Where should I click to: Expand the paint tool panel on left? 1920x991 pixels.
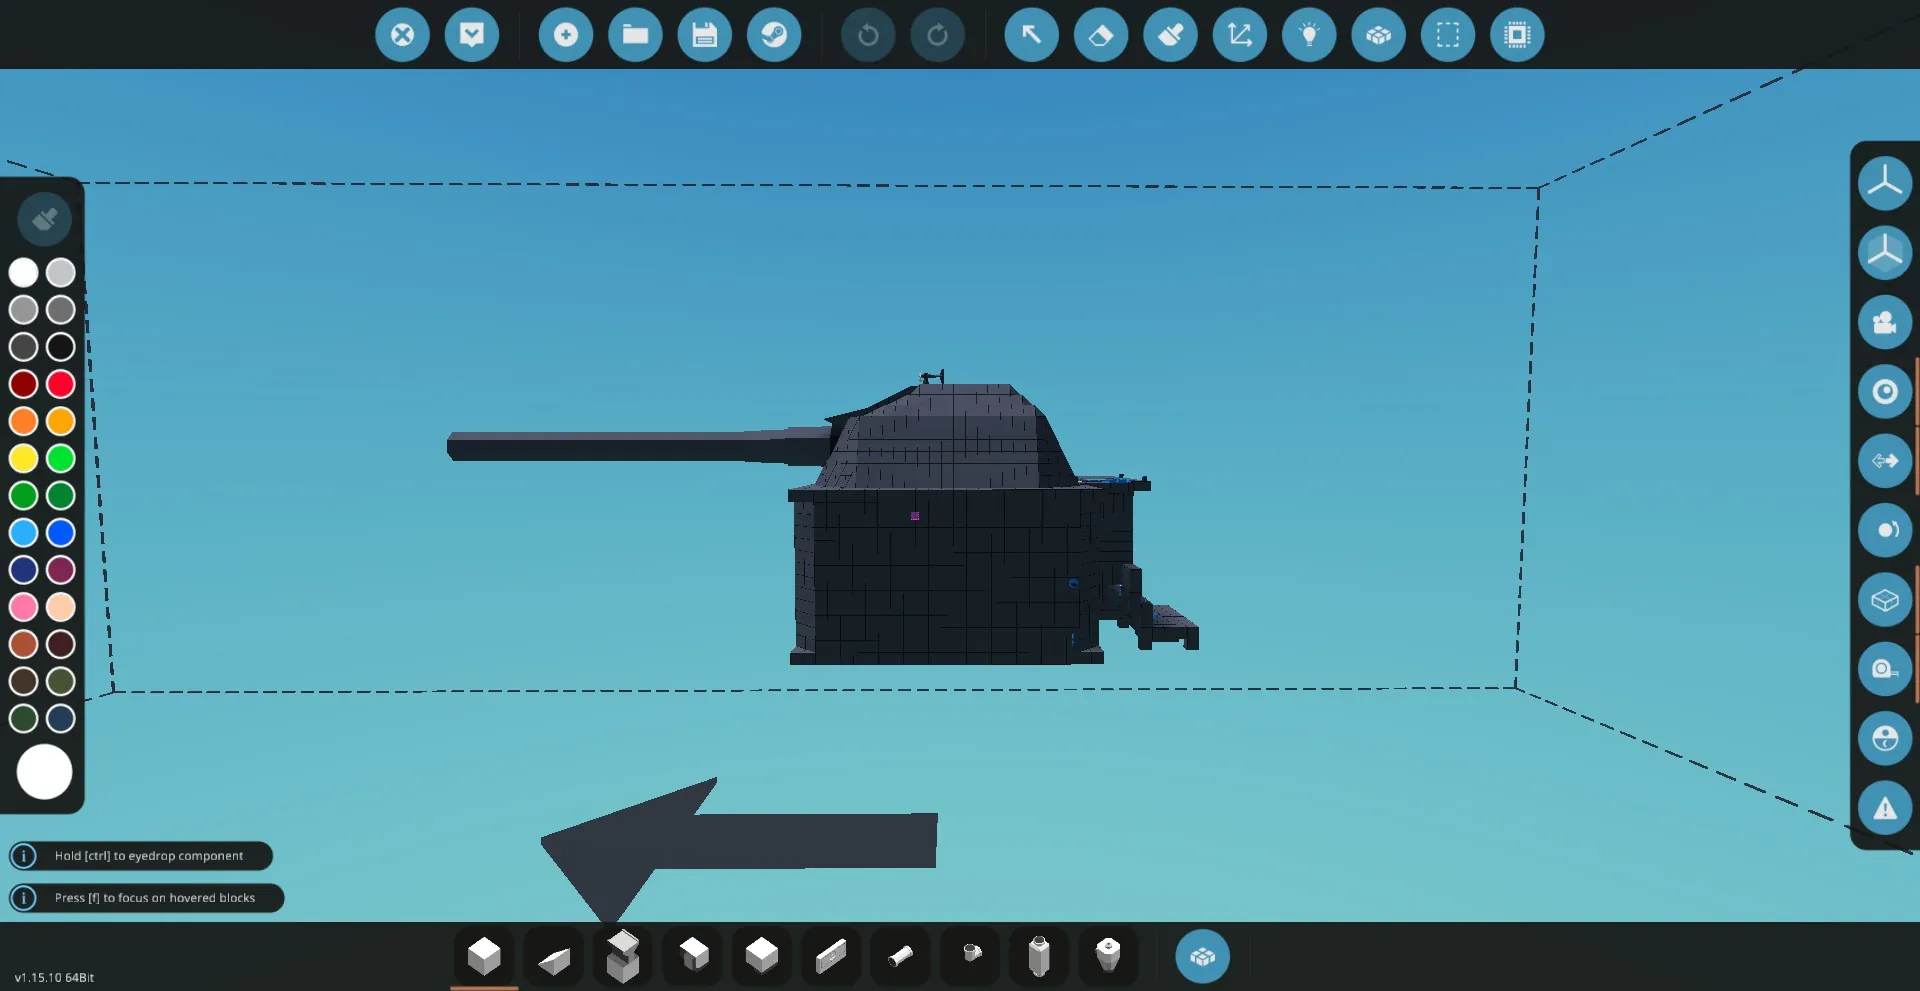pos(44,219)
